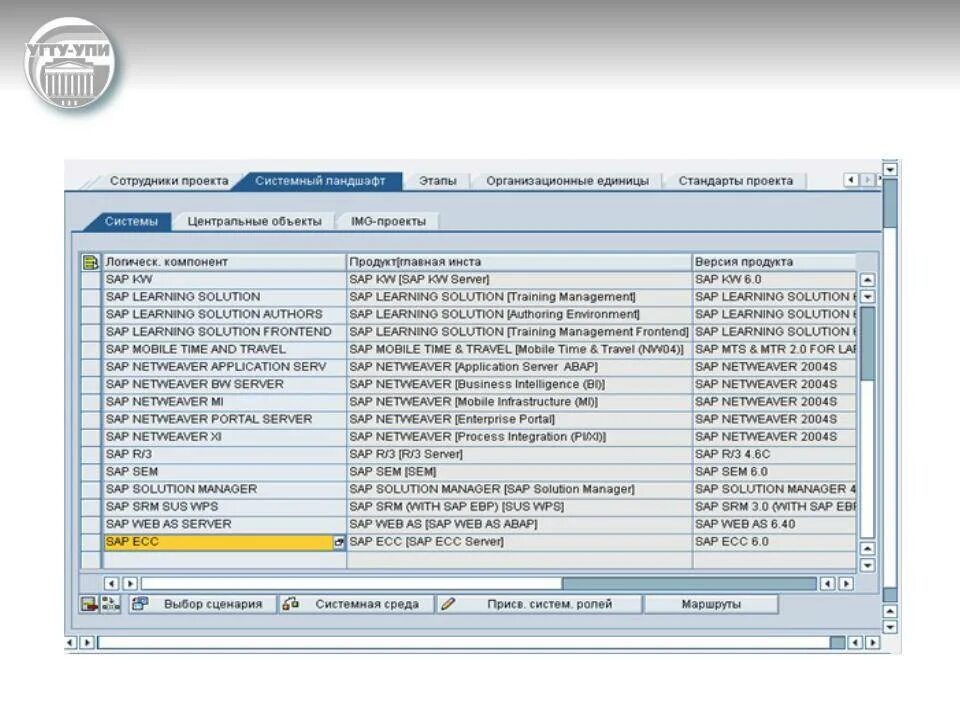Click table vertical scrollbar thumb
The width and height of the screenshot is (960, 720).
[868, 343]
